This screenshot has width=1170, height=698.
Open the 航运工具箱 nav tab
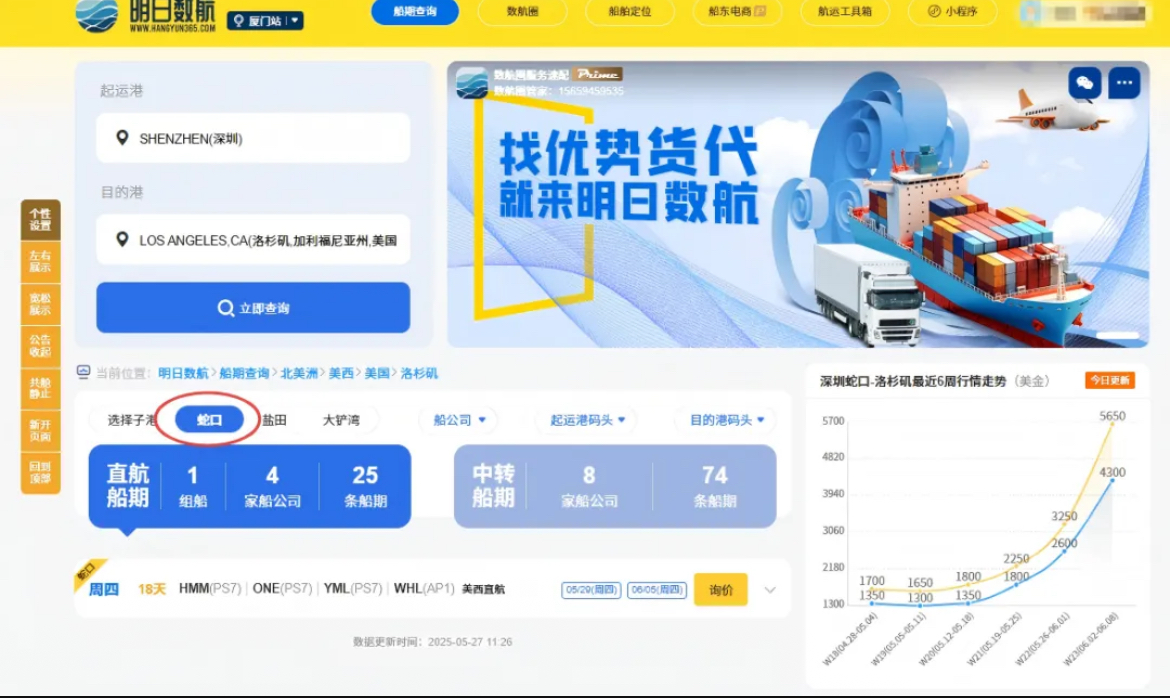tap(845, 11)
